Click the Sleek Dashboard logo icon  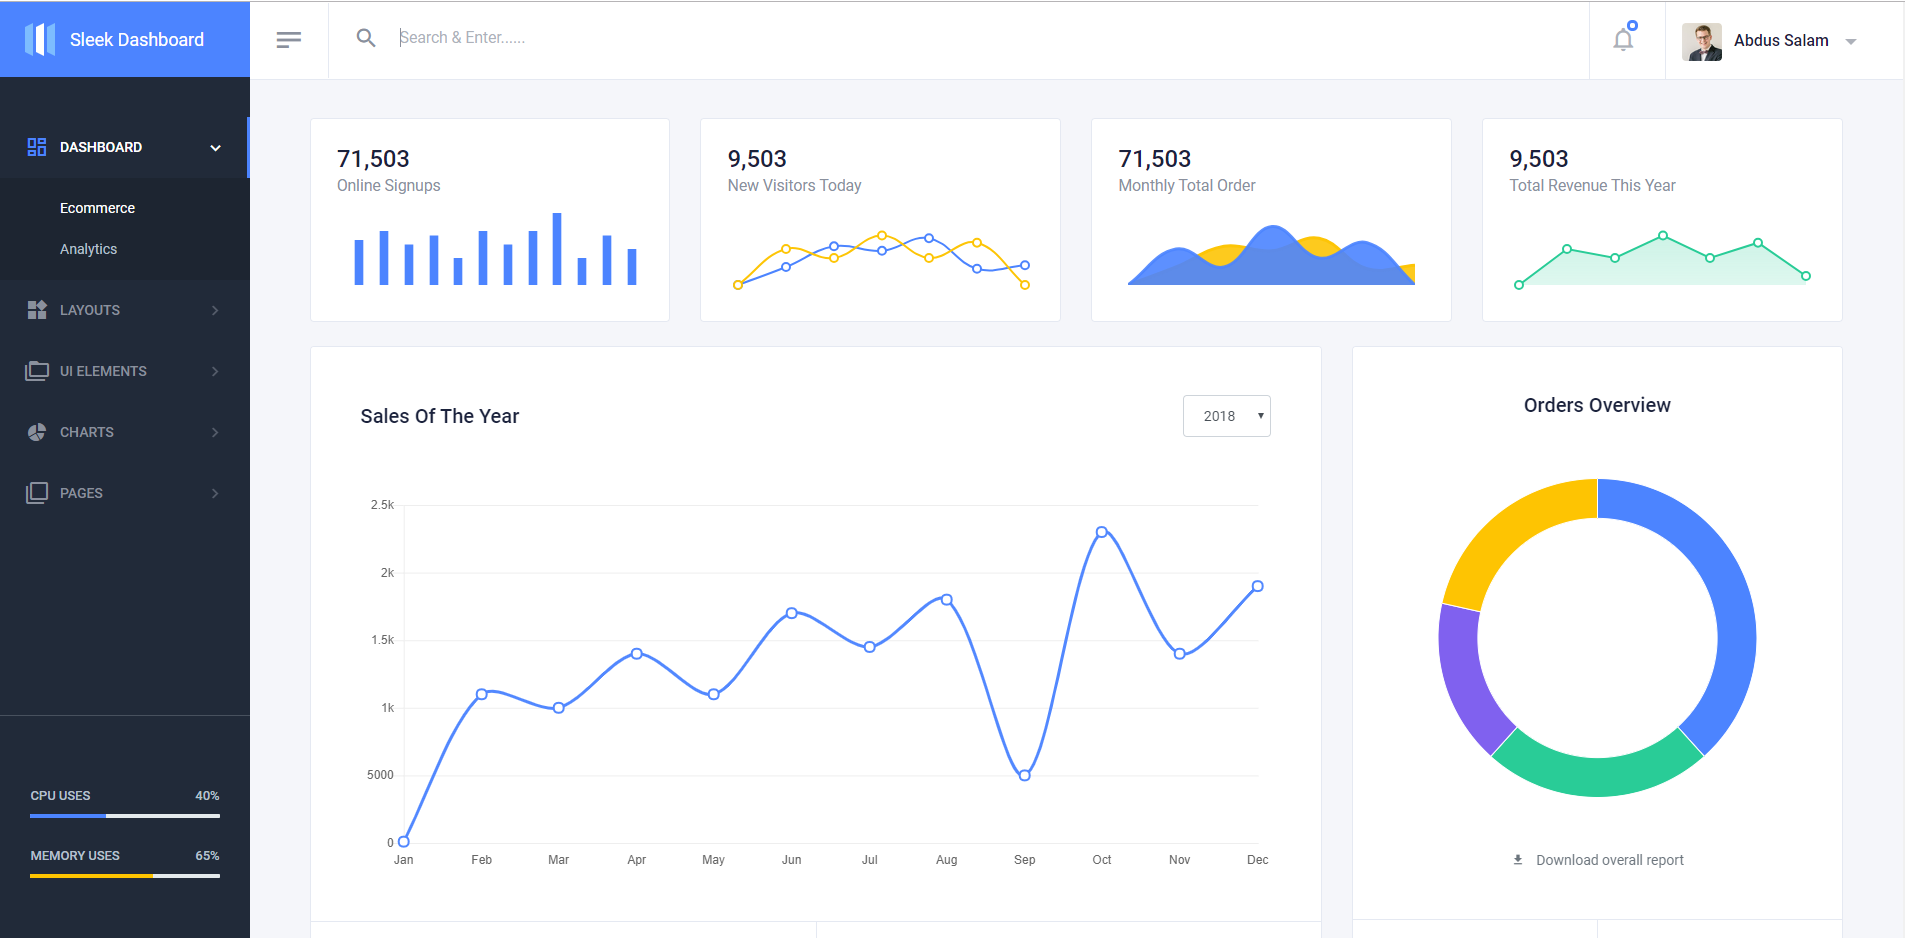pyautogui.click(x=40, y=40)
